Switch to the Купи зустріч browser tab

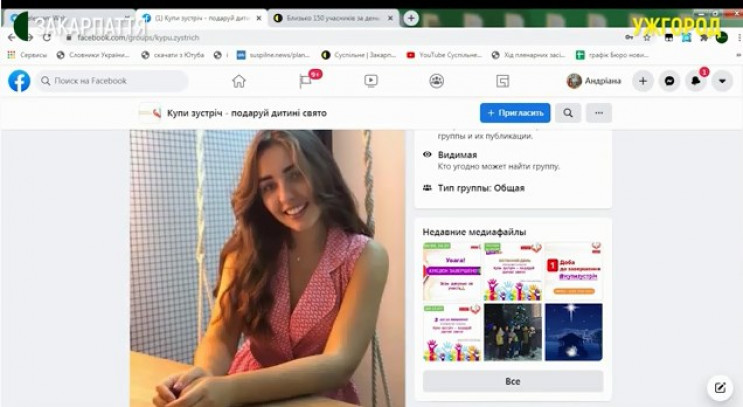point(202,18)
